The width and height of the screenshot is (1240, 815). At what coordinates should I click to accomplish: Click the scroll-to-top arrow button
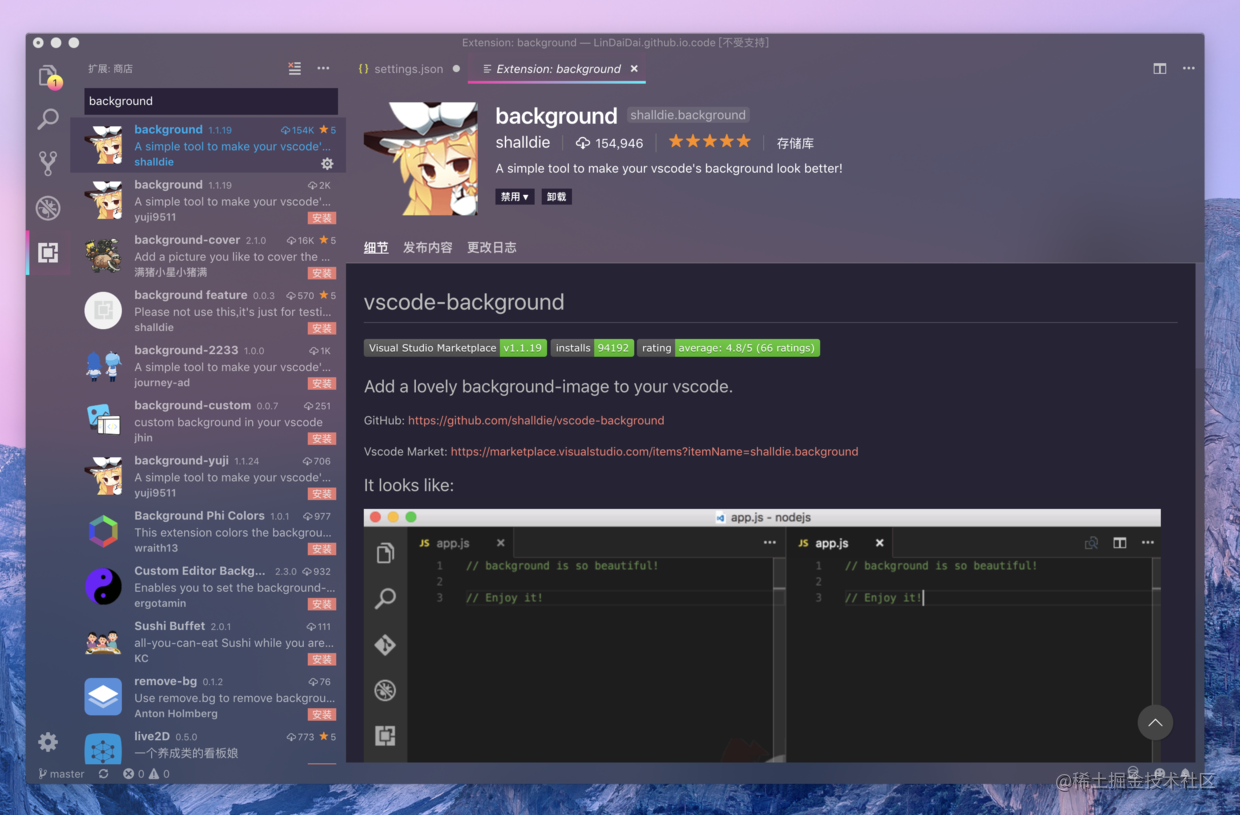click(1155, 722)
